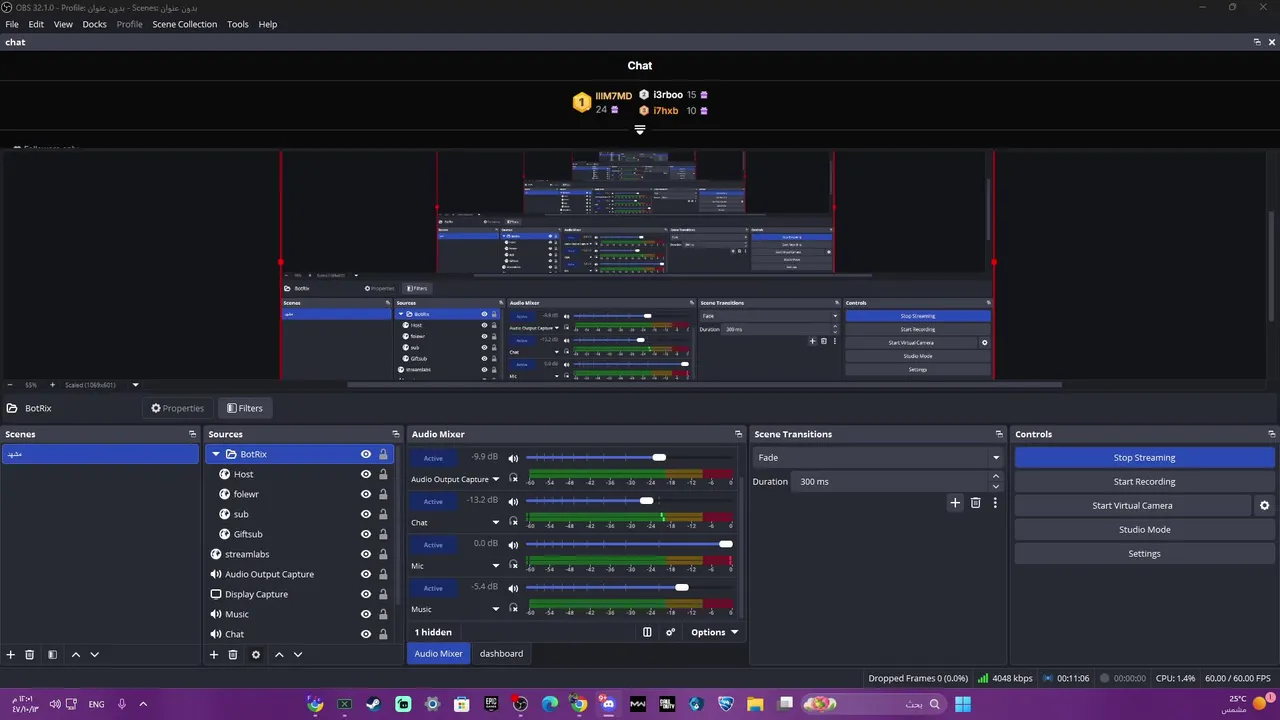Image resolution: width=1280 pixels, height=720 pixels.
Task: Unlock Audio Output Capture source lock
Action: pyautogui.click(x=383, y=574)
